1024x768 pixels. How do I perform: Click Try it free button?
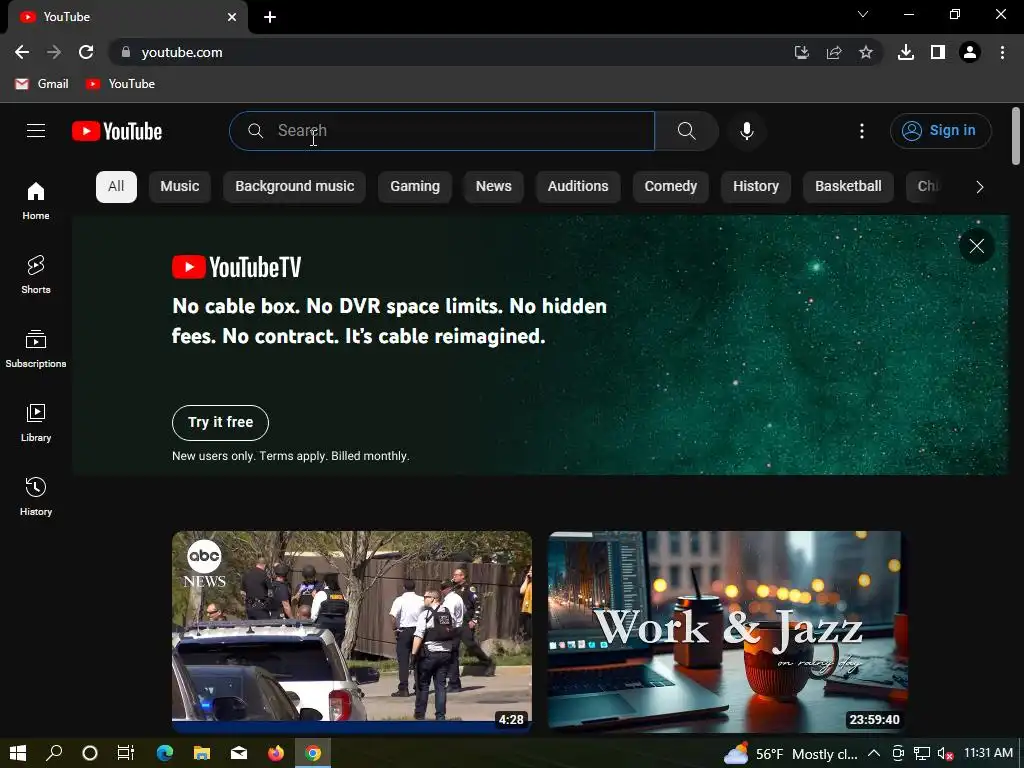click(220, 423)
